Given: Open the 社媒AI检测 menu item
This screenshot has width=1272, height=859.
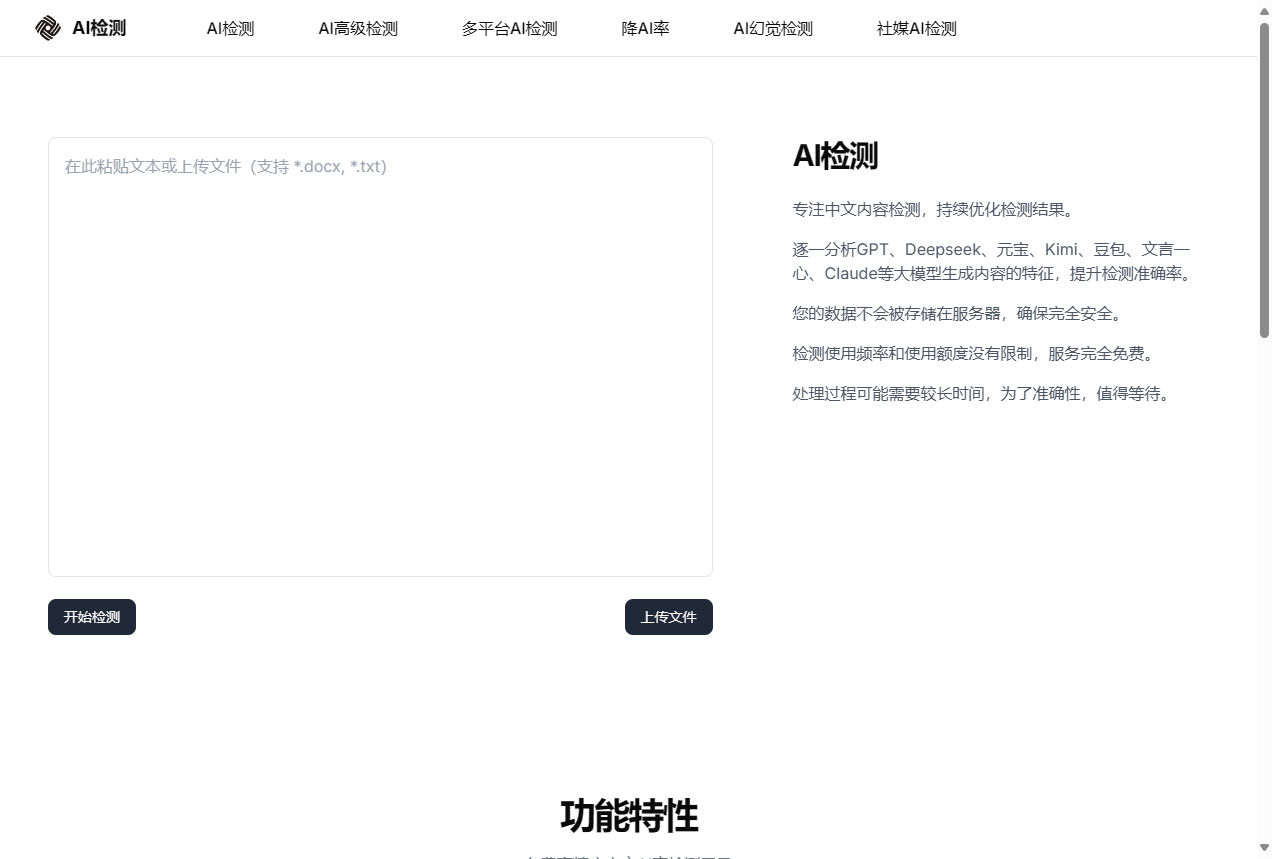Looking at the screenshot, I should pos(916,29).
